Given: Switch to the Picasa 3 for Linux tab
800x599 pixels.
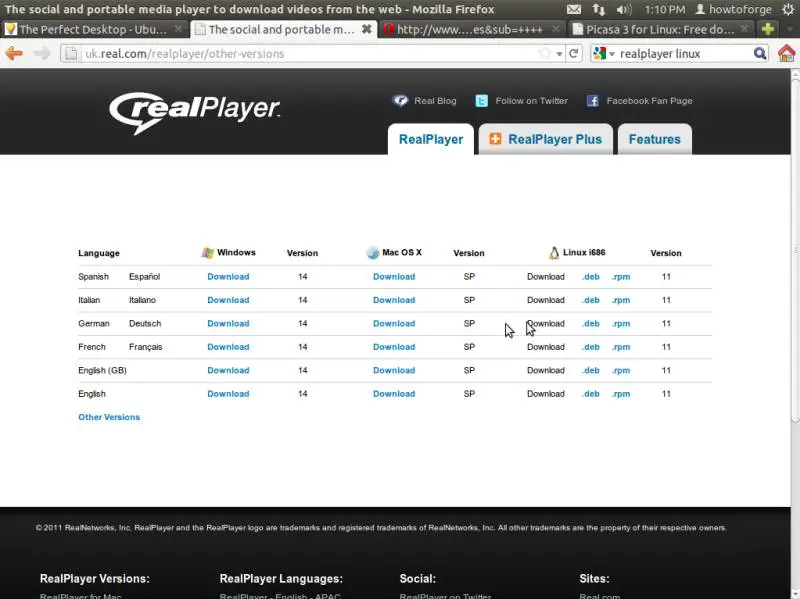Looking at the screenshot, I should (x=661, y=29).
